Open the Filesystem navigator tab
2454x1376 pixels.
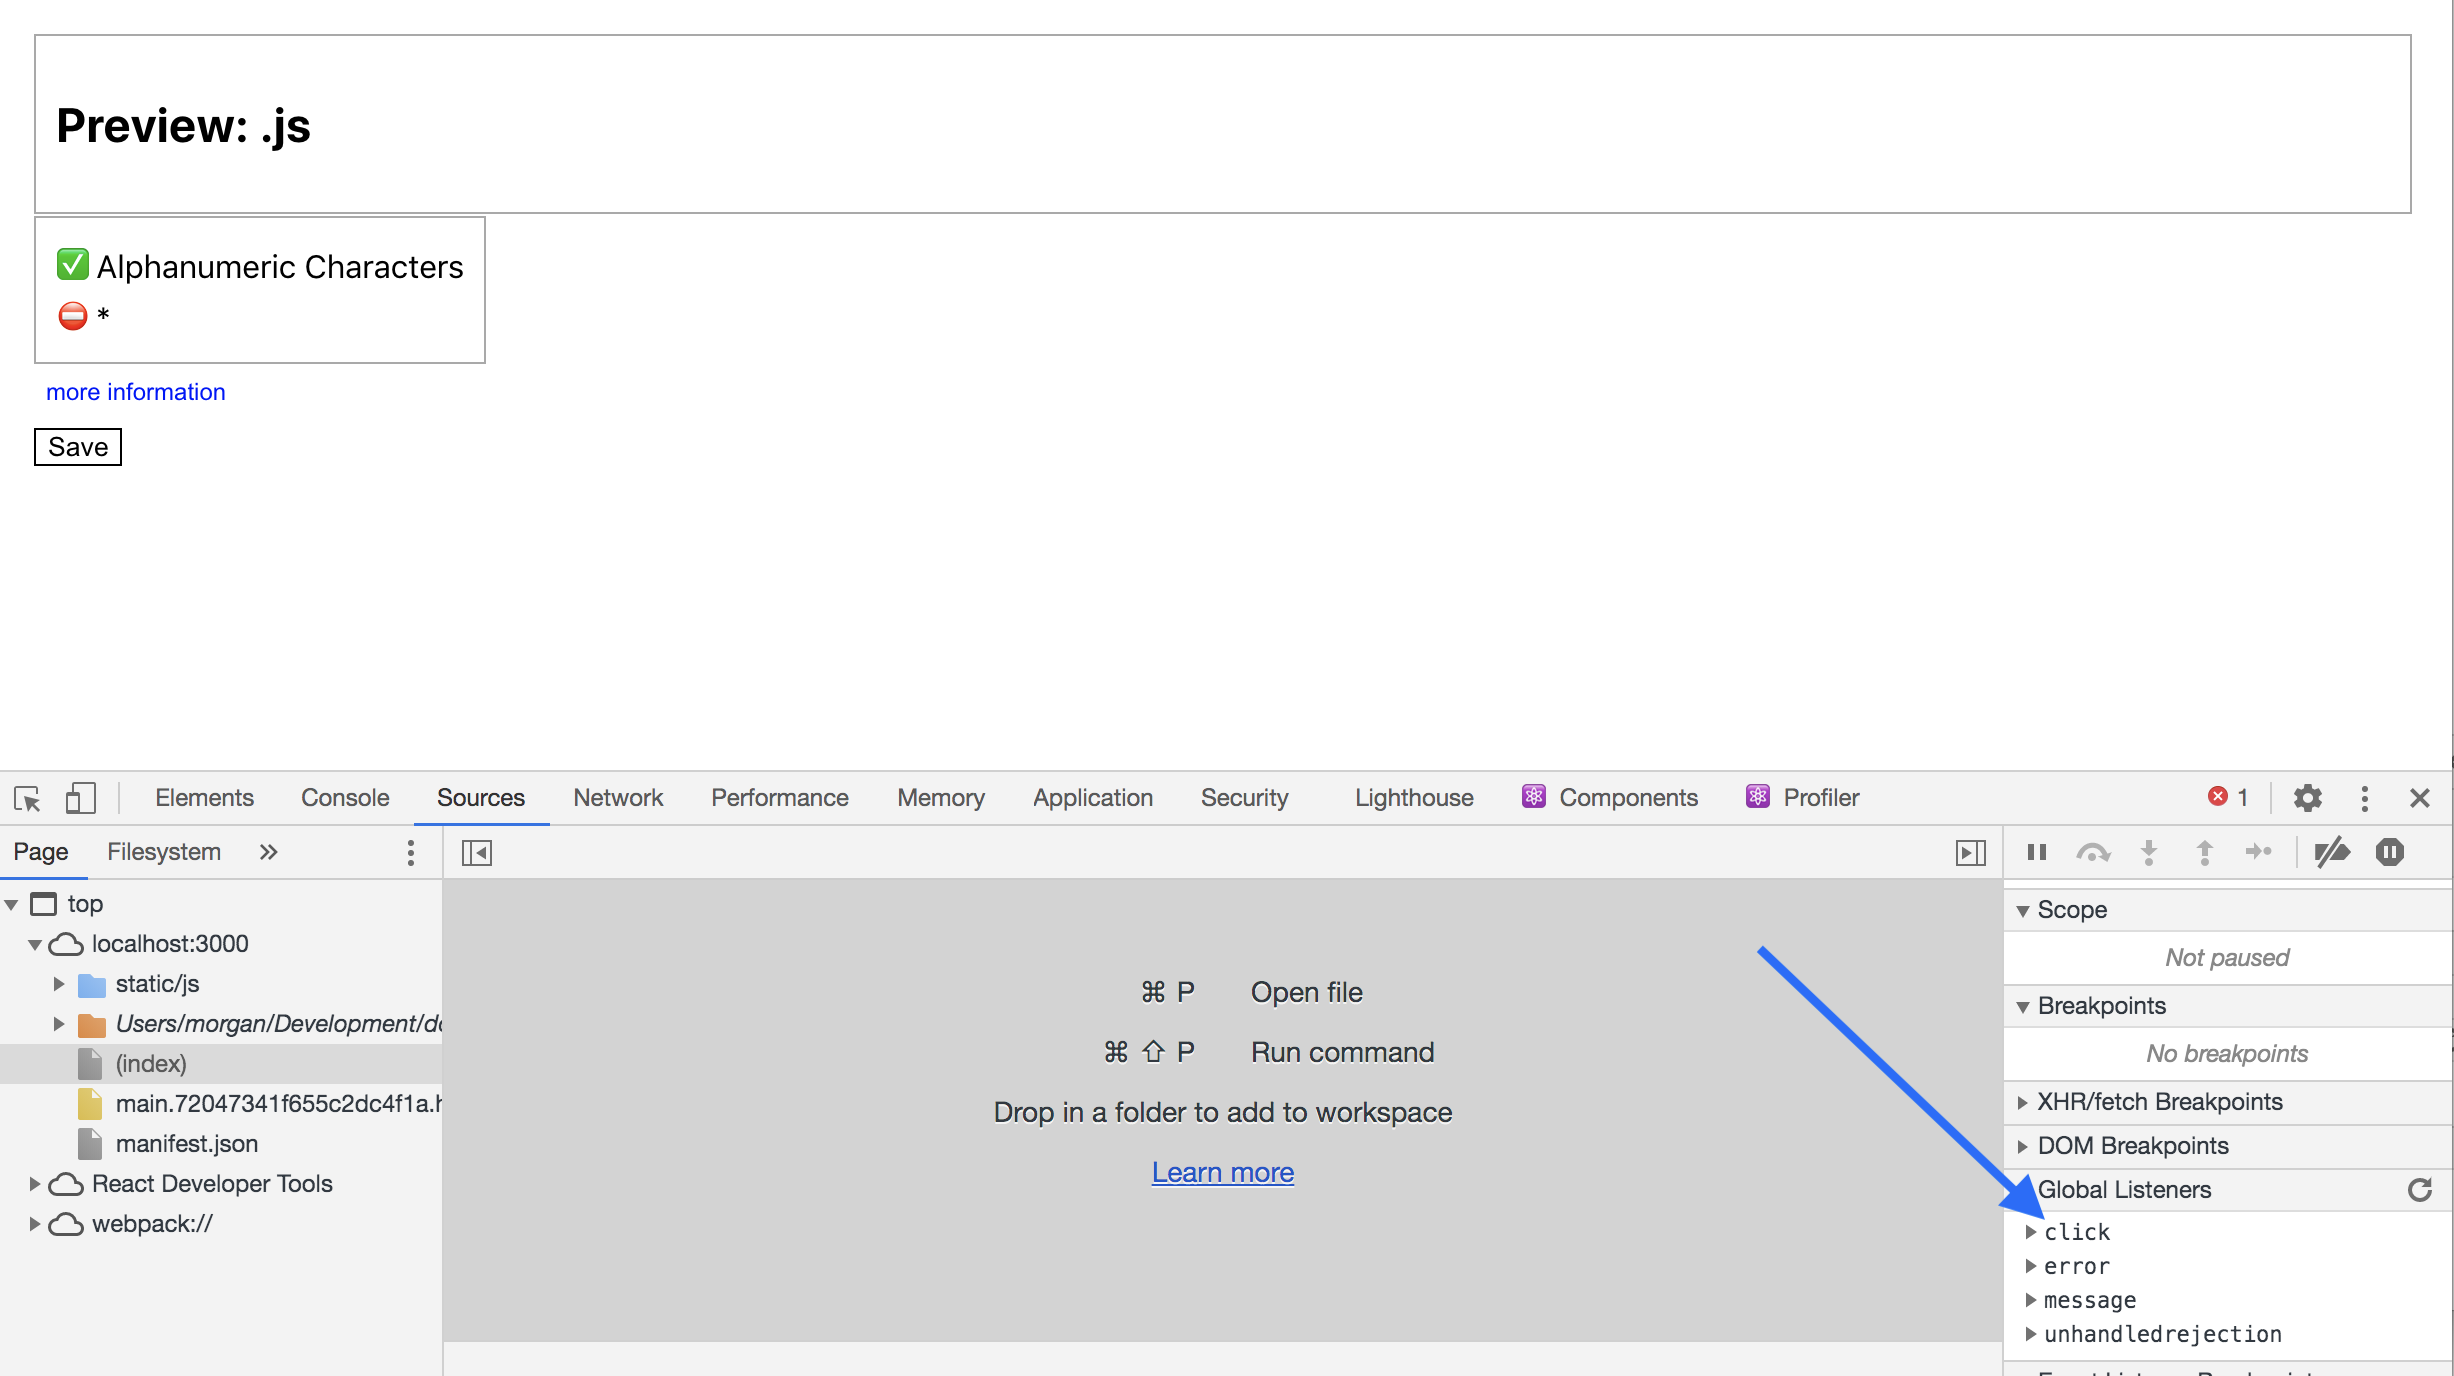coord(164,852)
